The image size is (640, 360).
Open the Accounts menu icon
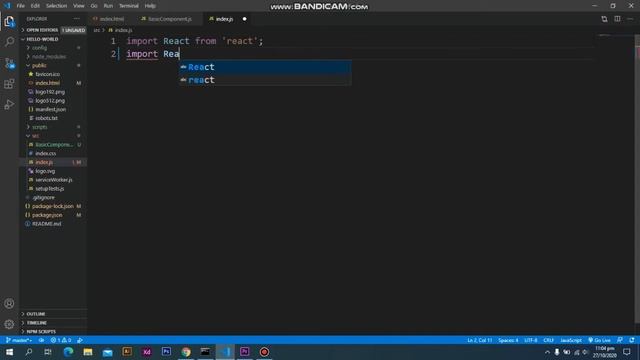[x=9, y=303]
